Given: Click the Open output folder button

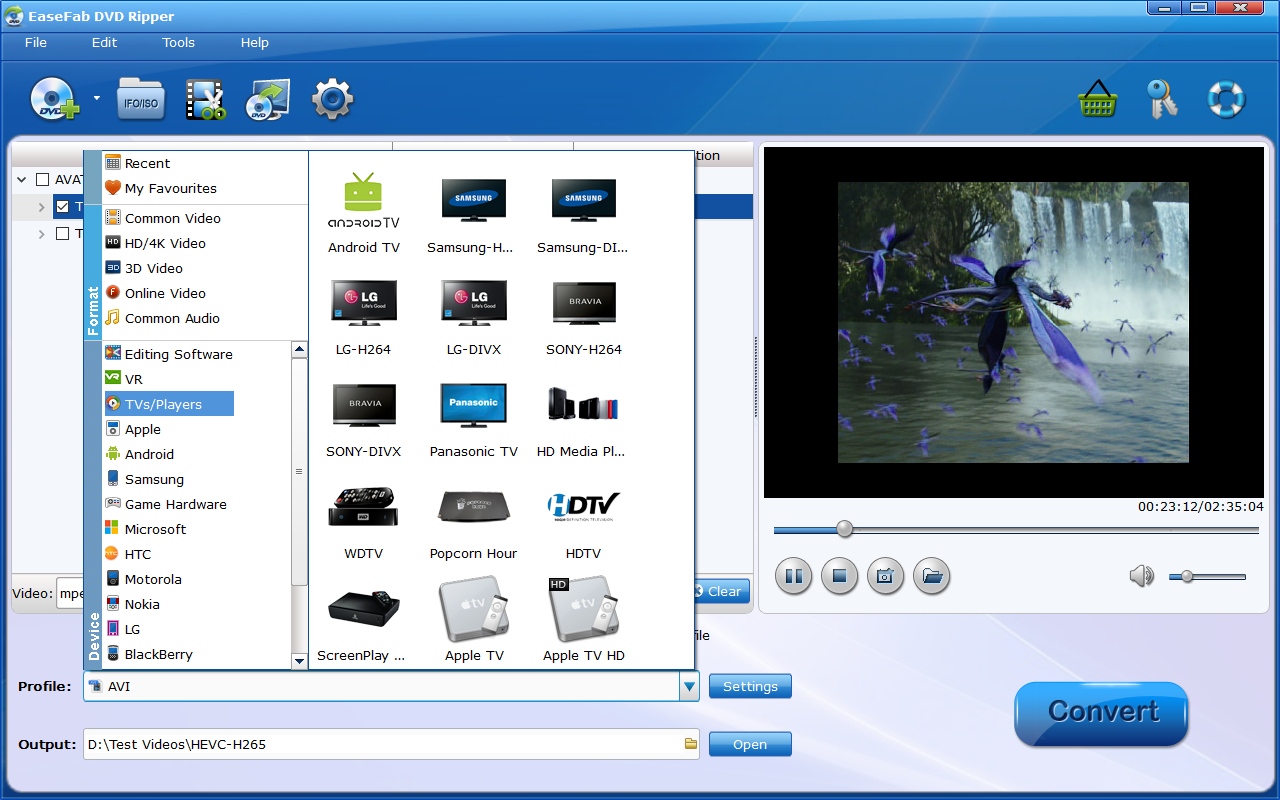Looking at the screenshot, I should (750, 744).
